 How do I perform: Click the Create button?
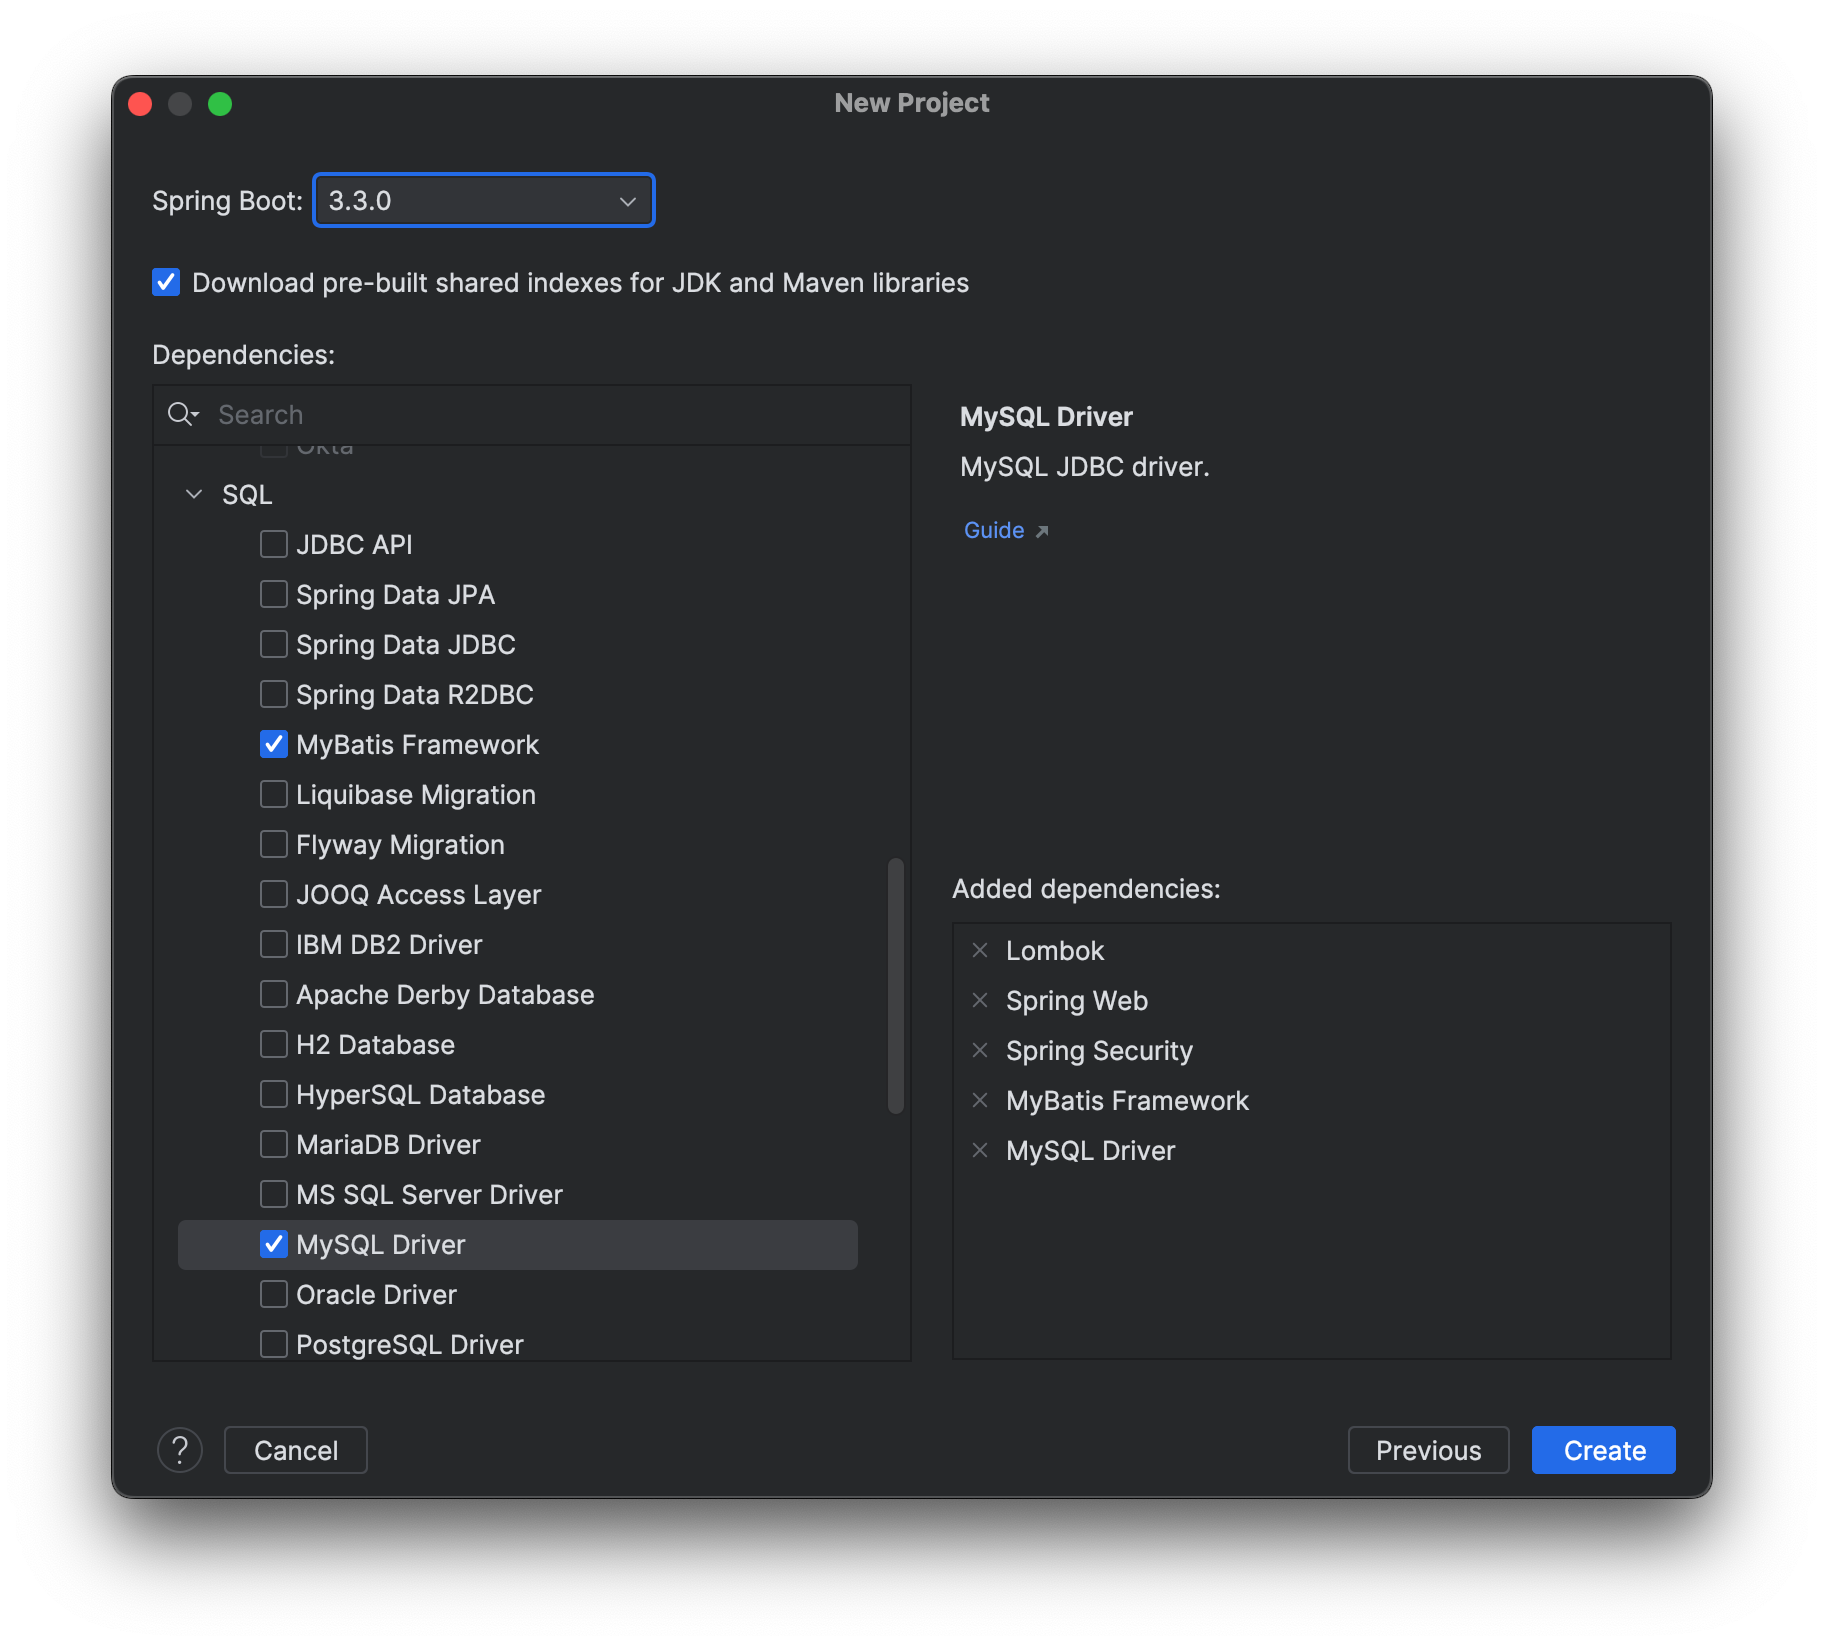coord(1603,1450)
